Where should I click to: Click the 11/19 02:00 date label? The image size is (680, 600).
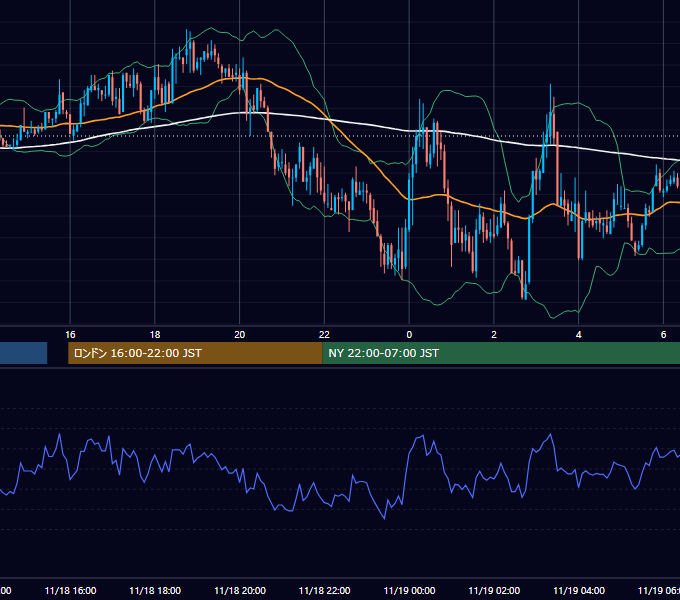494,591
